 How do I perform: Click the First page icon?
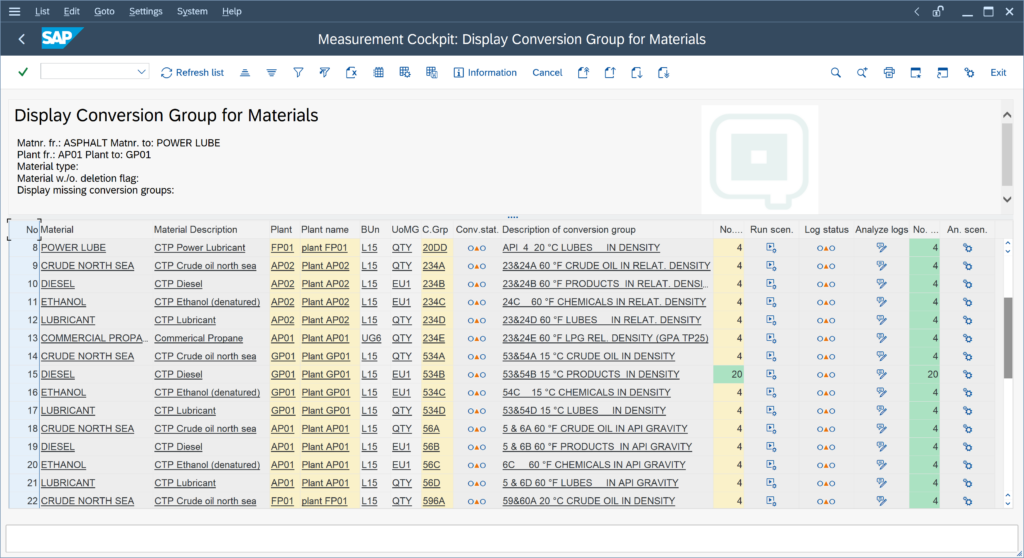pyautogui.click(x=583, y=73)
